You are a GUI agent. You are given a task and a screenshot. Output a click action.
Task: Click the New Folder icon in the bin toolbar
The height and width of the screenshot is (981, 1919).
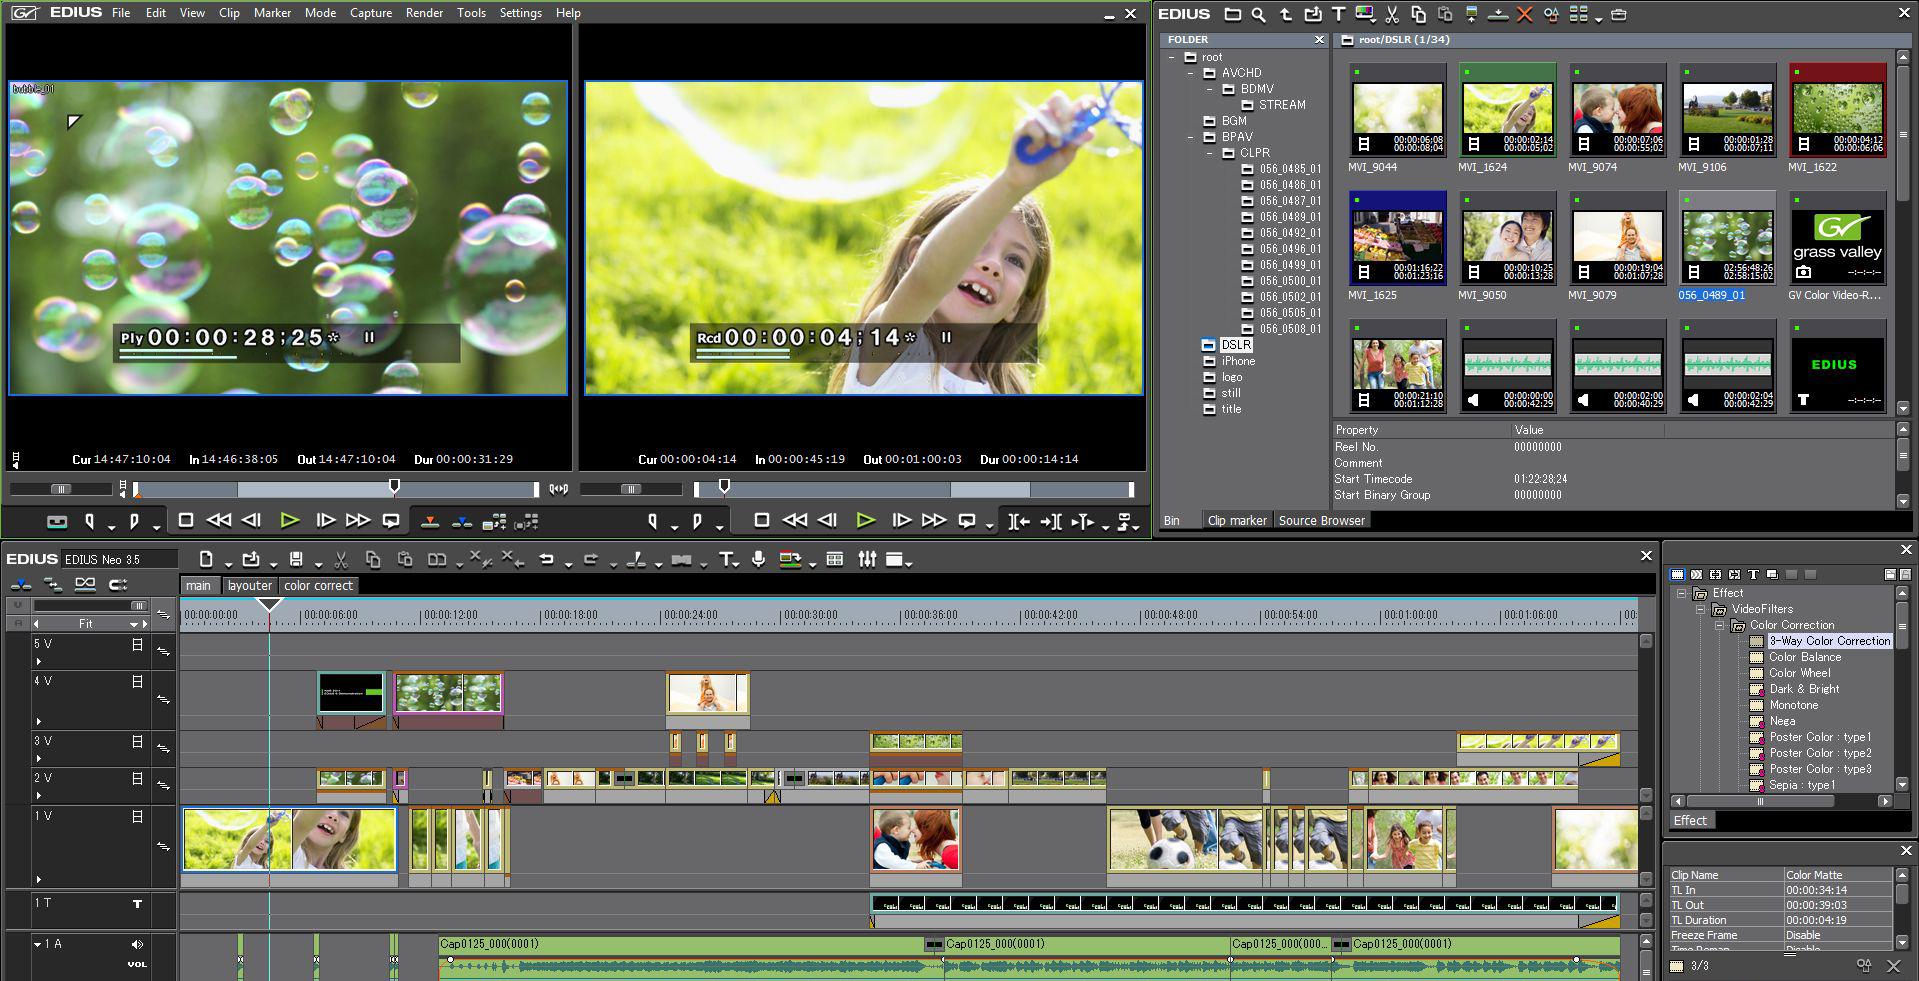click(x=1232, y=14)
